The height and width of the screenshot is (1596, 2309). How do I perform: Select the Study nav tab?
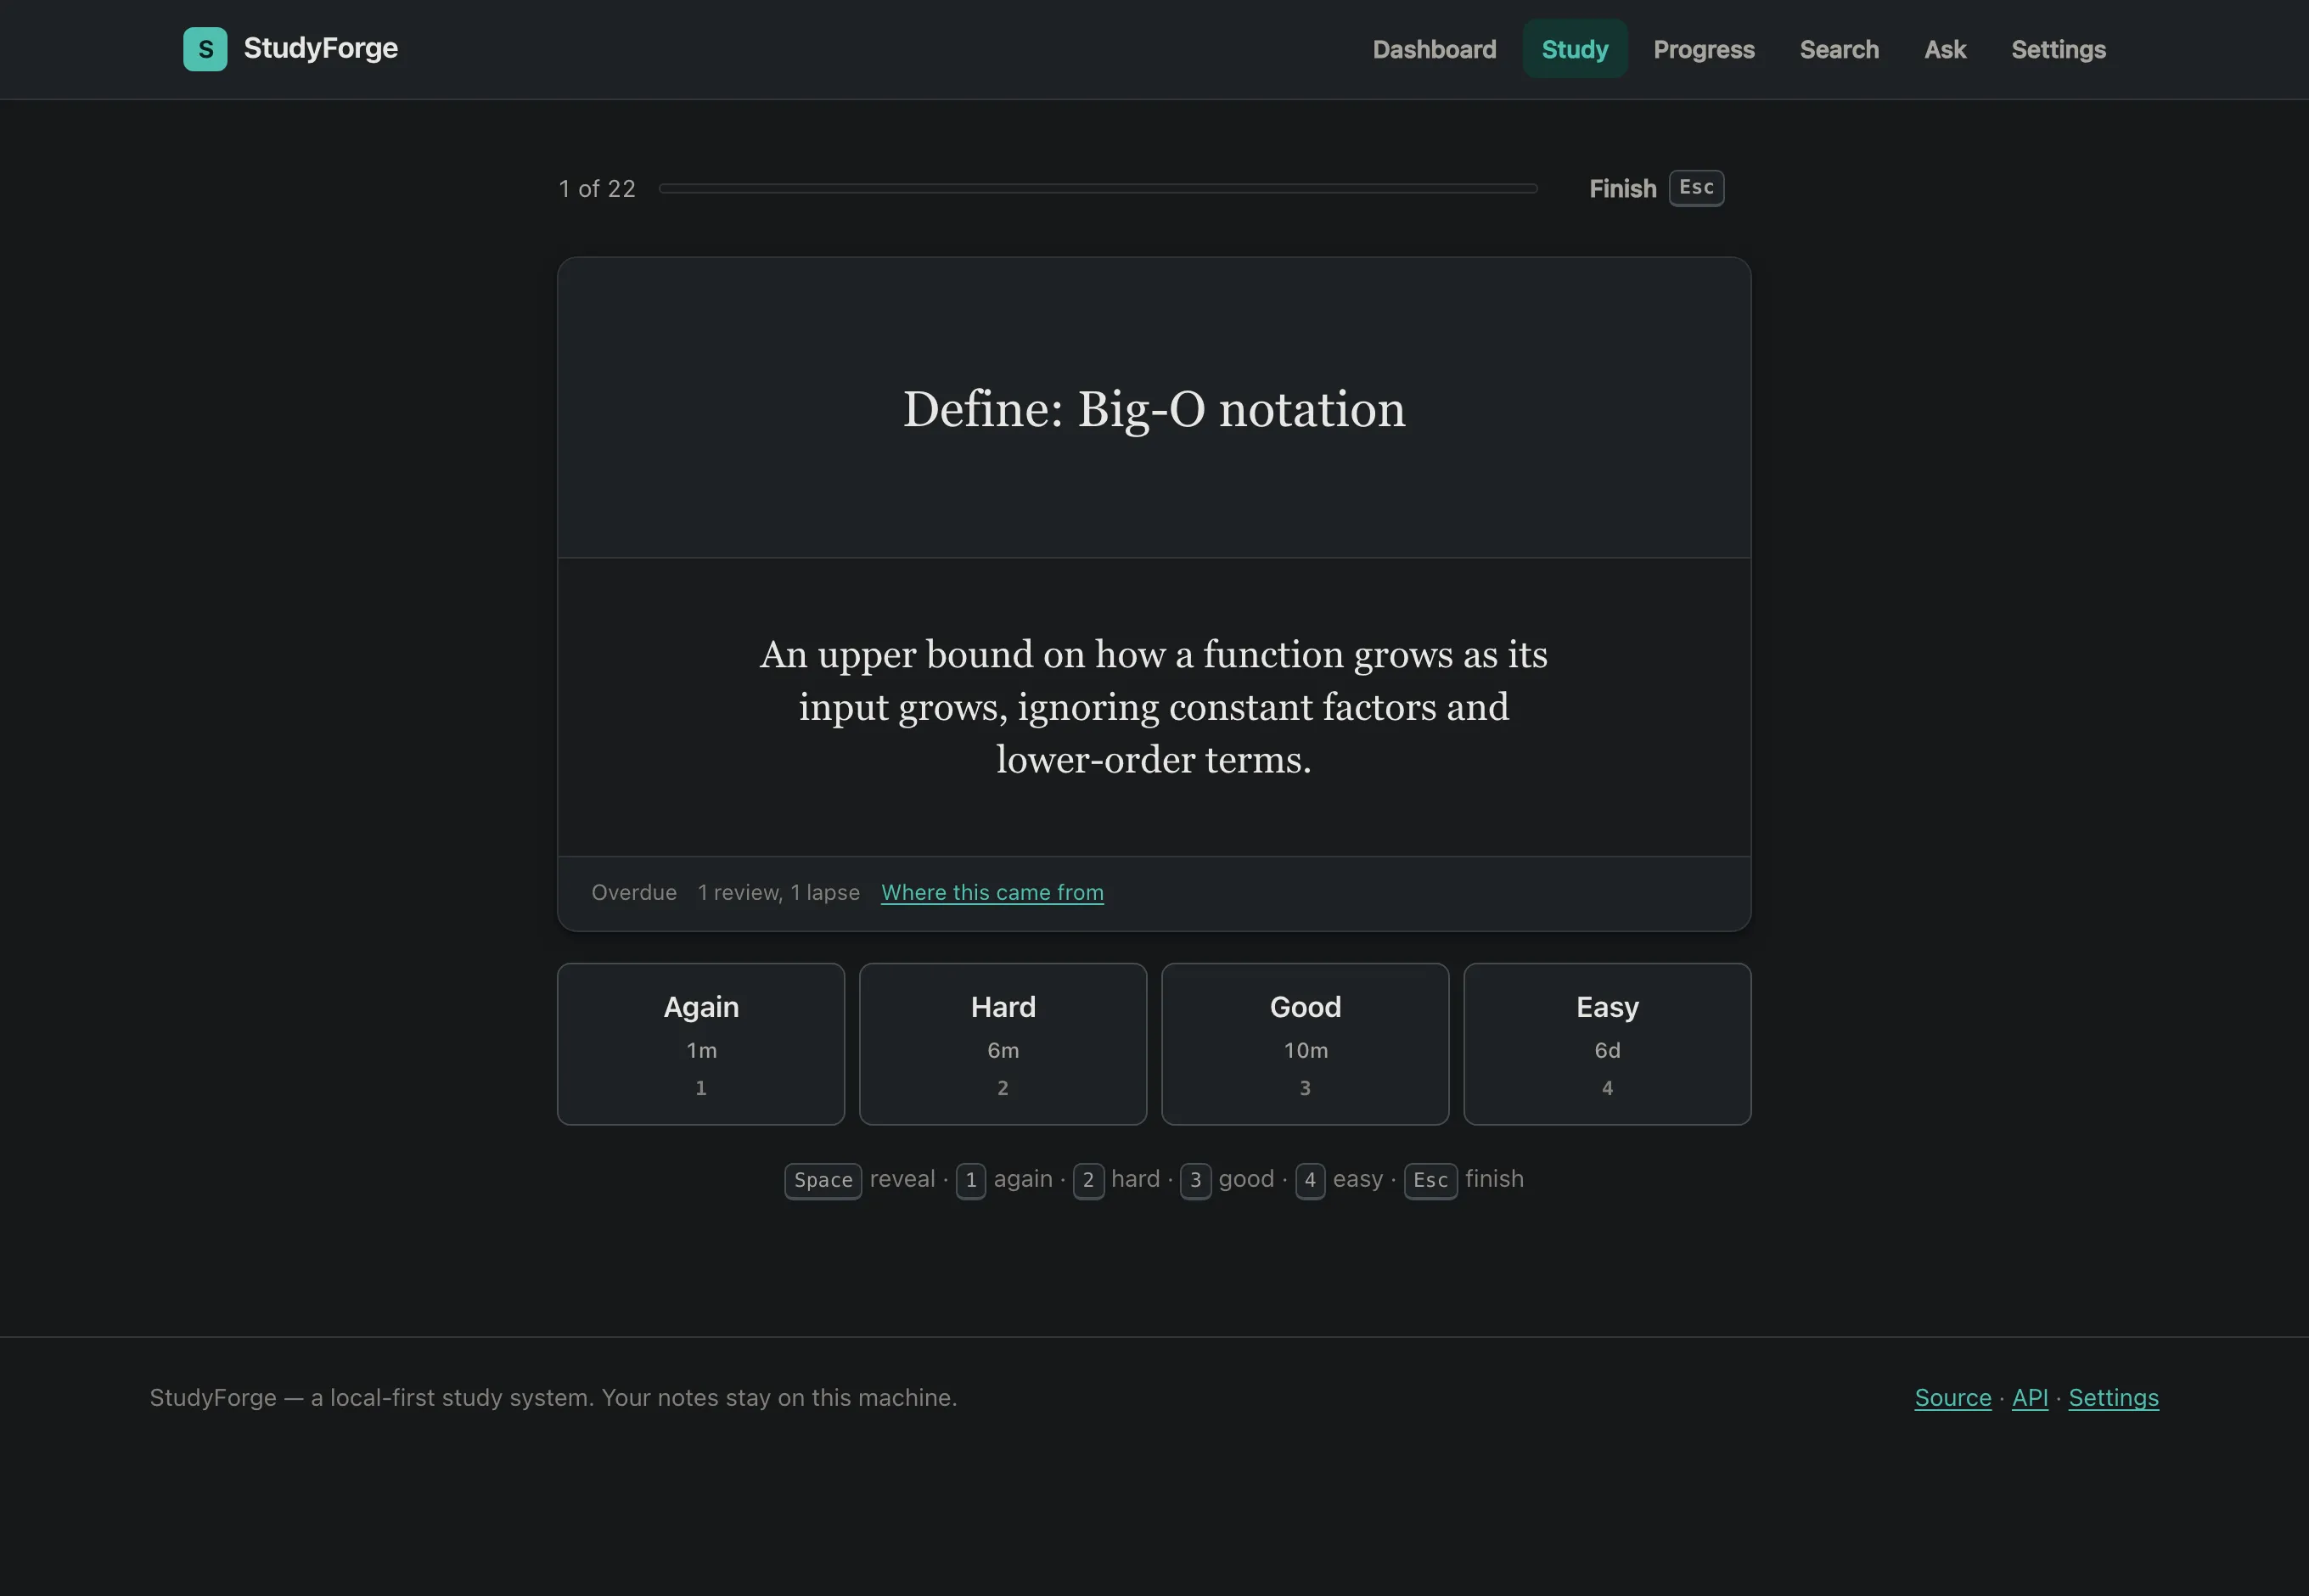click(1575, 49)
